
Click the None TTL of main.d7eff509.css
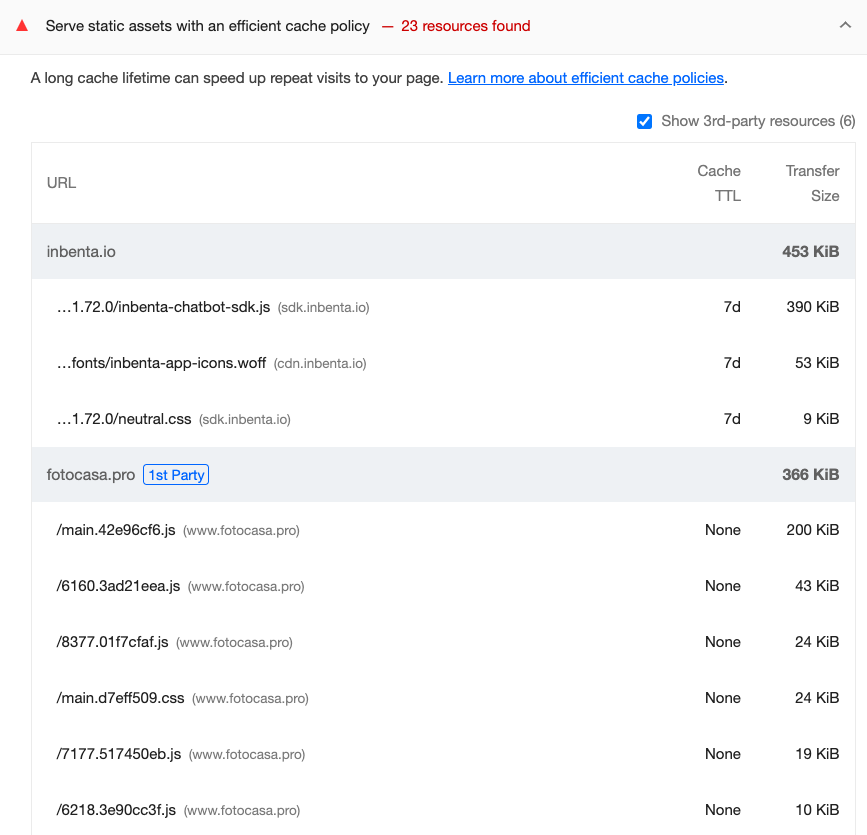click(723, 698)
